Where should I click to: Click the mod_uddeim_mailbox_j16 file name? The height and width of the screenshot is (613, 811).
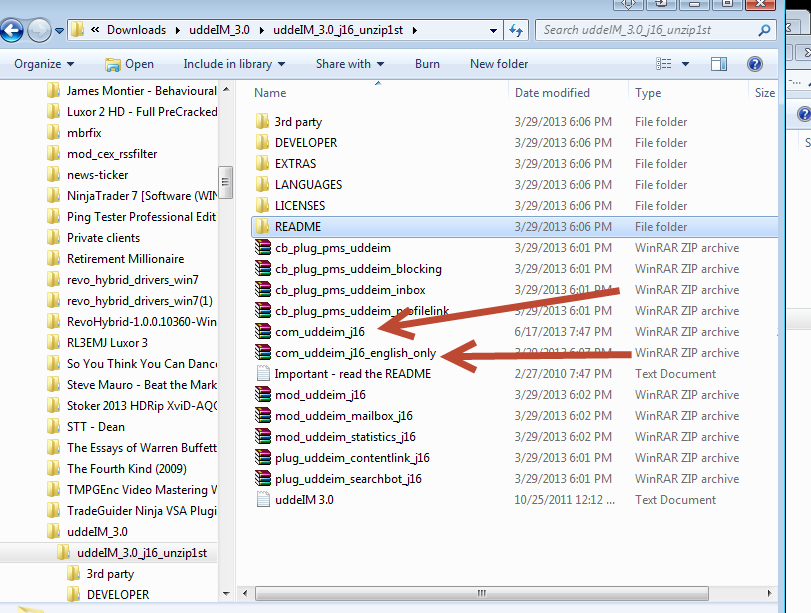[x=344, y=416]
